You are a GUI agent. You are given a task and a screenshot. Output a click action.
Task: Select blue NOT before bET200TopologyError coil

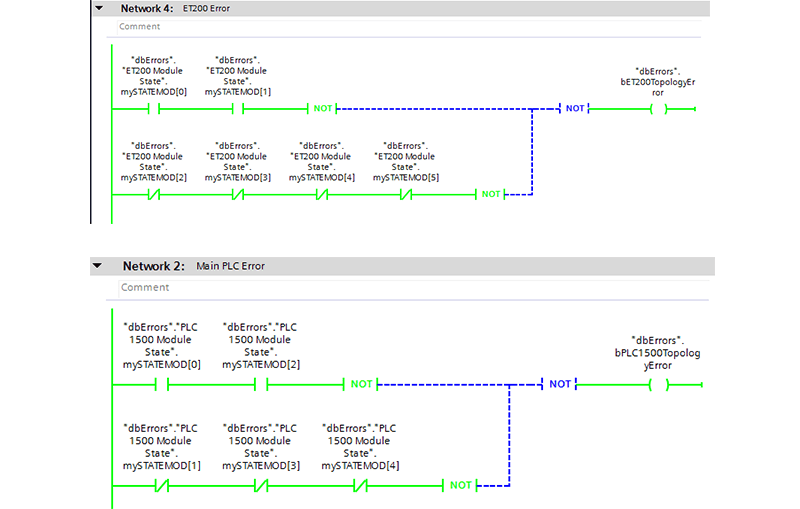pyautogui.click(x=574, y=109)
